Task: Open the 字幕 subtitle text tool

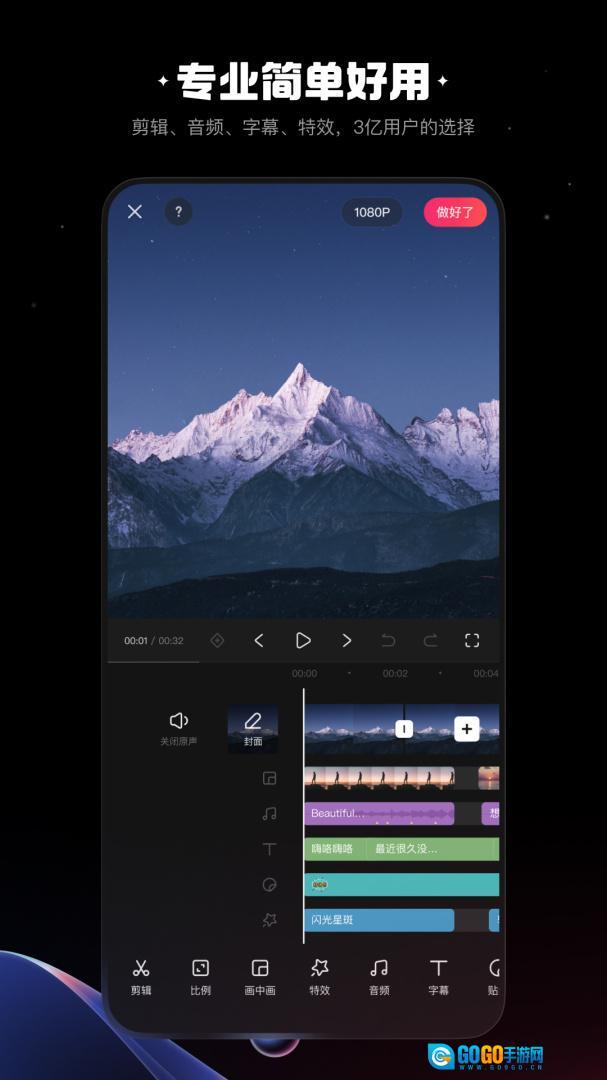Action: tap(438, 976)
